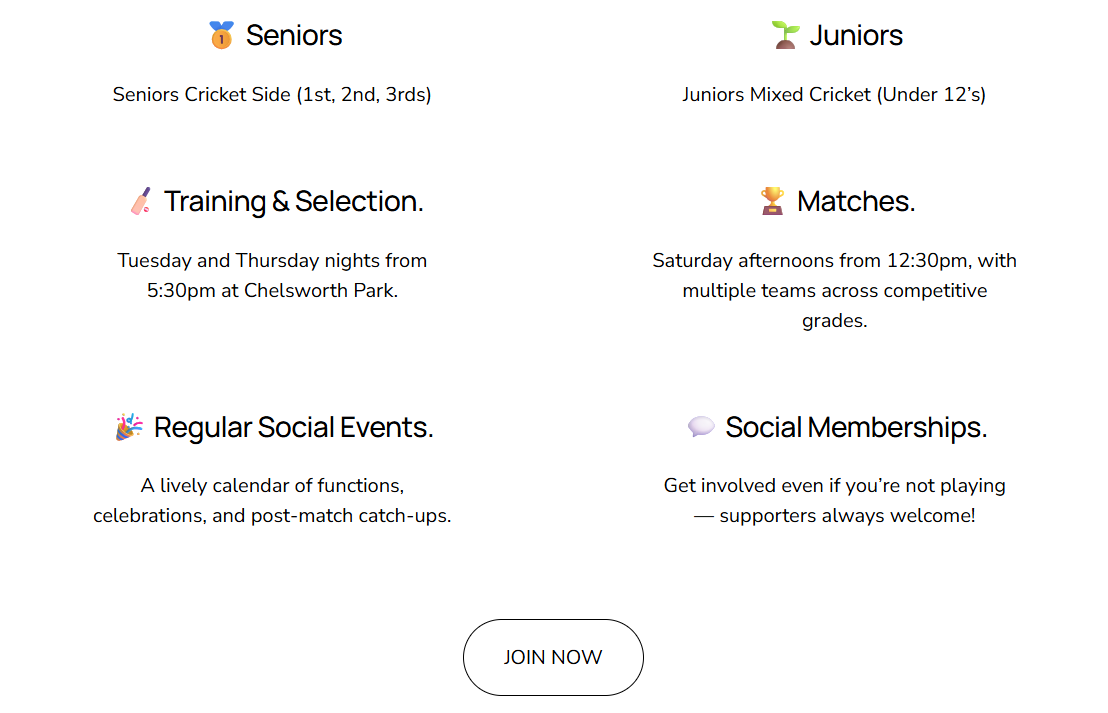Viewport: 1108px width, 713px height.
Task: Click the Juniors Mixed Cricket description
Action: coord(834,95)
